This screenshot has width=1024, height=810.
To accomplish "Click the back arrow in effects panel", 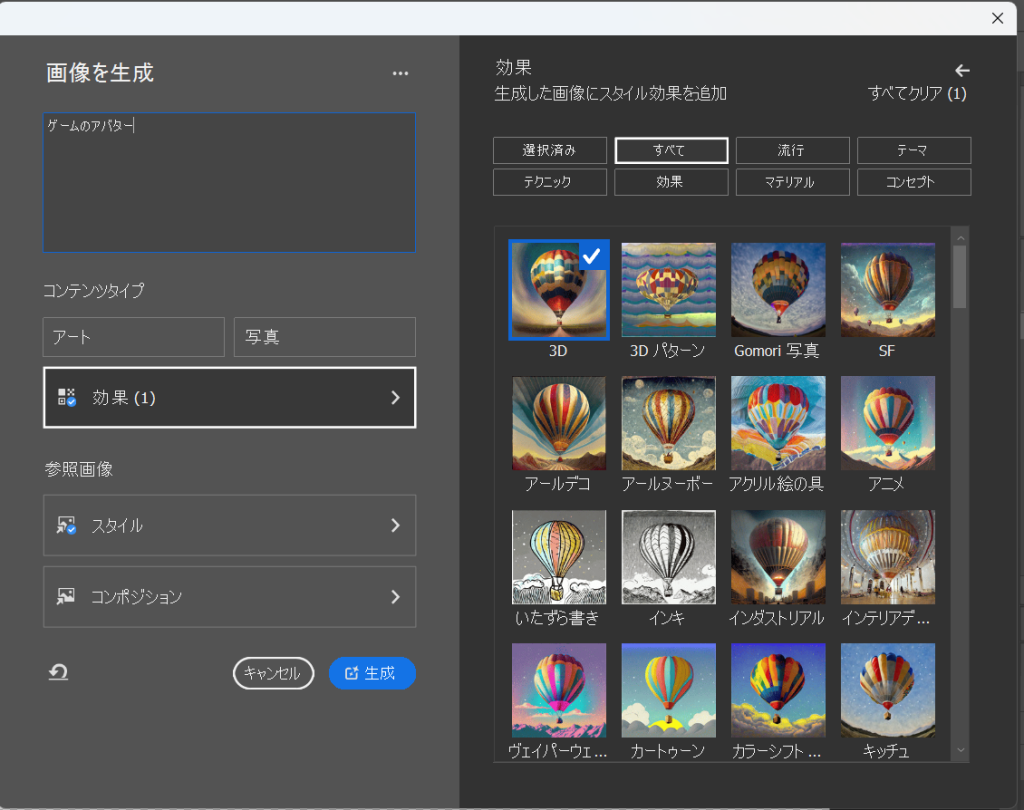I will (x=962, y=70).
